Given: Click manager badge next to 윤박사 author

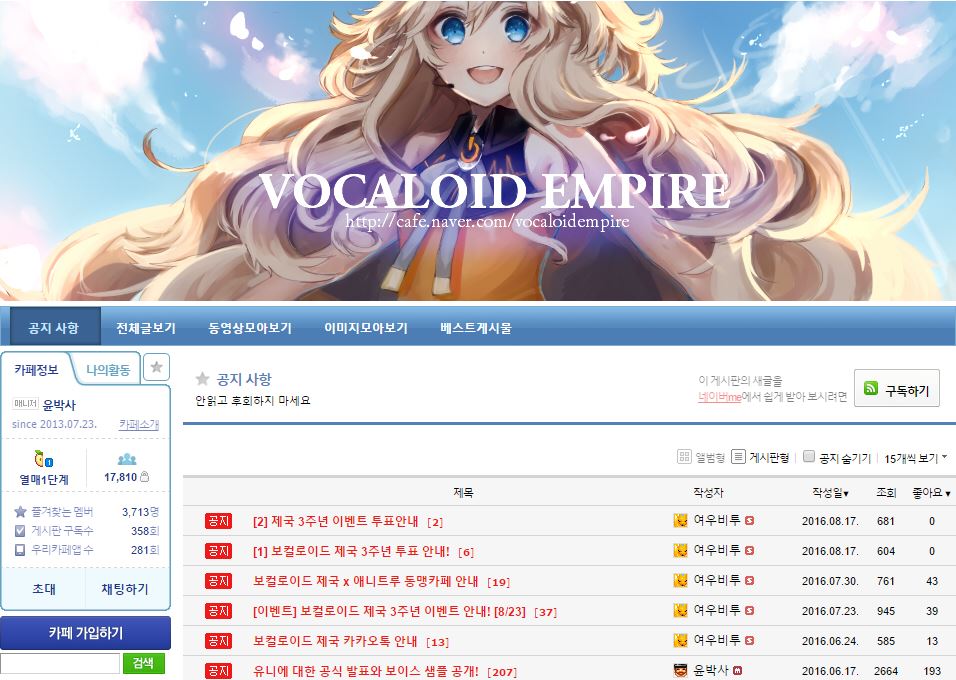Looking at the screenshot, I should (737, 670).
